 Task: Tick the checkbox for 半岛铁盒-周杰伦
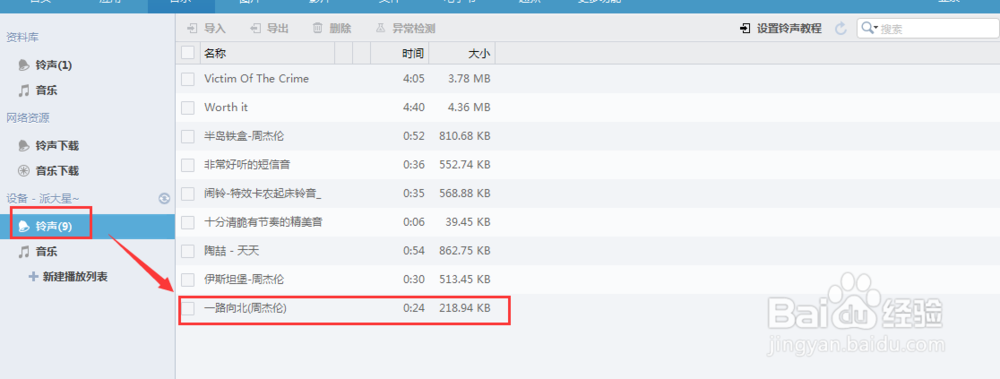click(x=188, y=137)
